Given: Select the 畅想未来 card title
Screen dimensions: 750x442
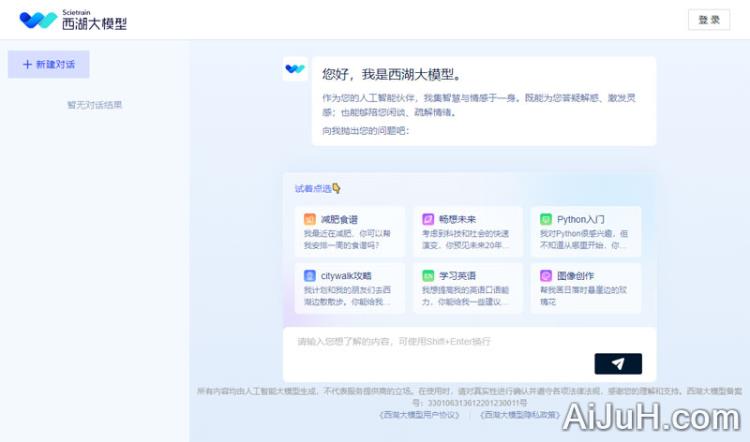Looking at the screenshot, I should [x=457, y=219].
